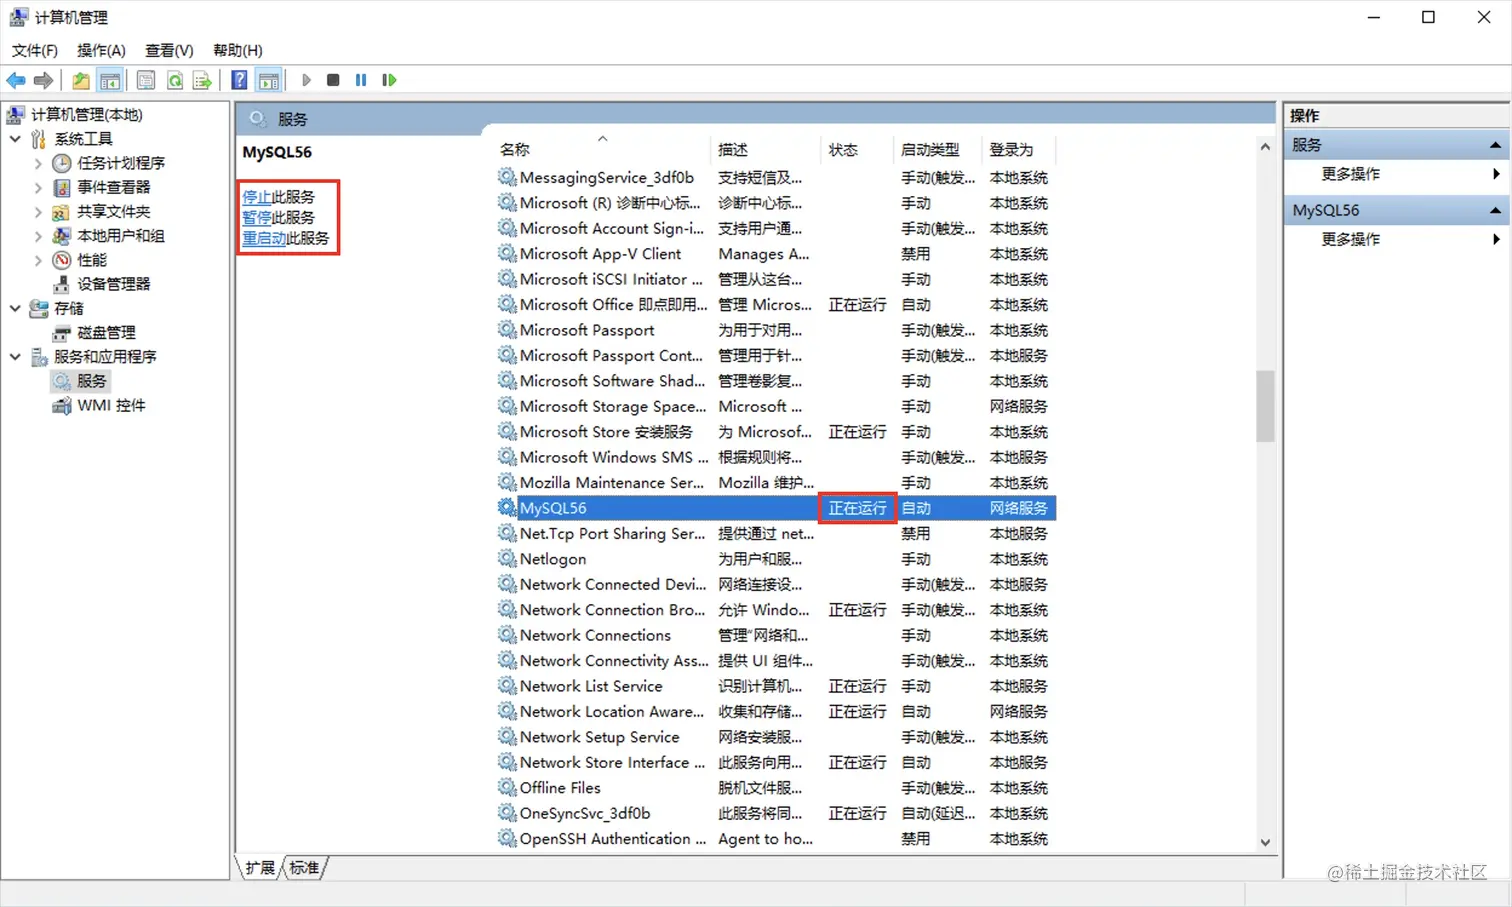
Task: Click the clock icon of 任务计划程序
Action: point(62,163)
